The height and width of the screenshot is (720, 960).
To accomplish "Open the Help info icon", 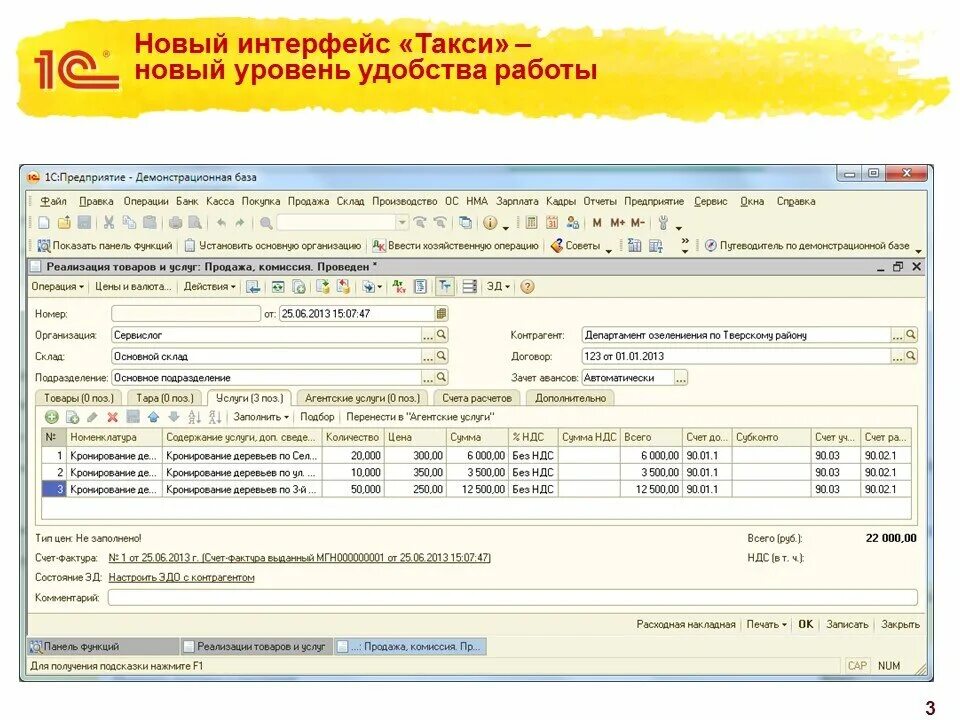I will [x=490, y=223].
